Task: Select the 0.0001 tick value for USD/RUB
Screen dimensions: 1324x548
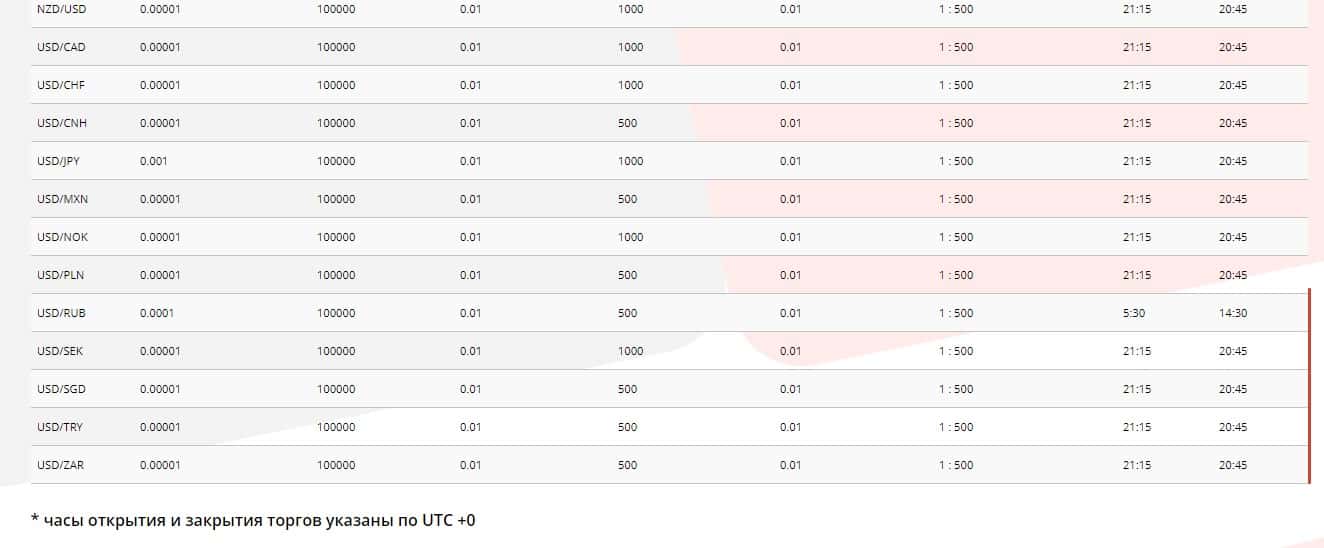Action: coord(157,313)
